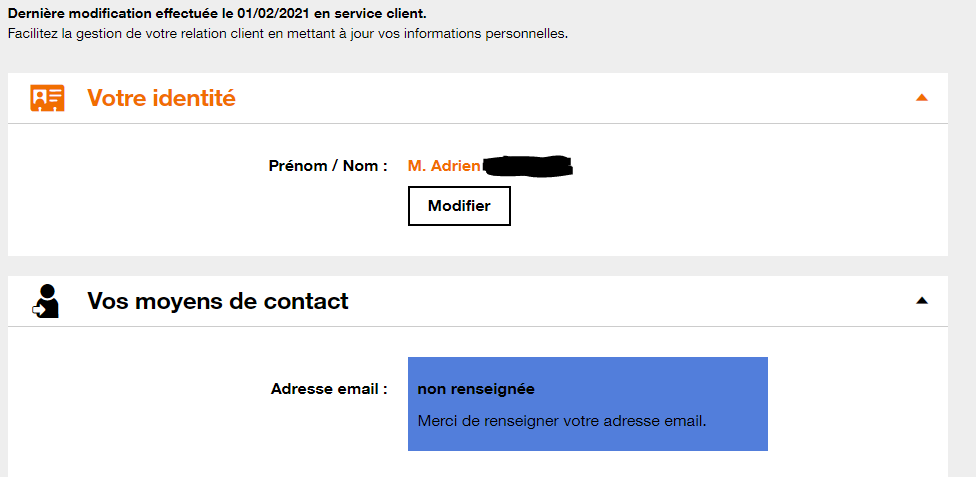Collapse the Vos moyens de contact arrow

(922, 300)
